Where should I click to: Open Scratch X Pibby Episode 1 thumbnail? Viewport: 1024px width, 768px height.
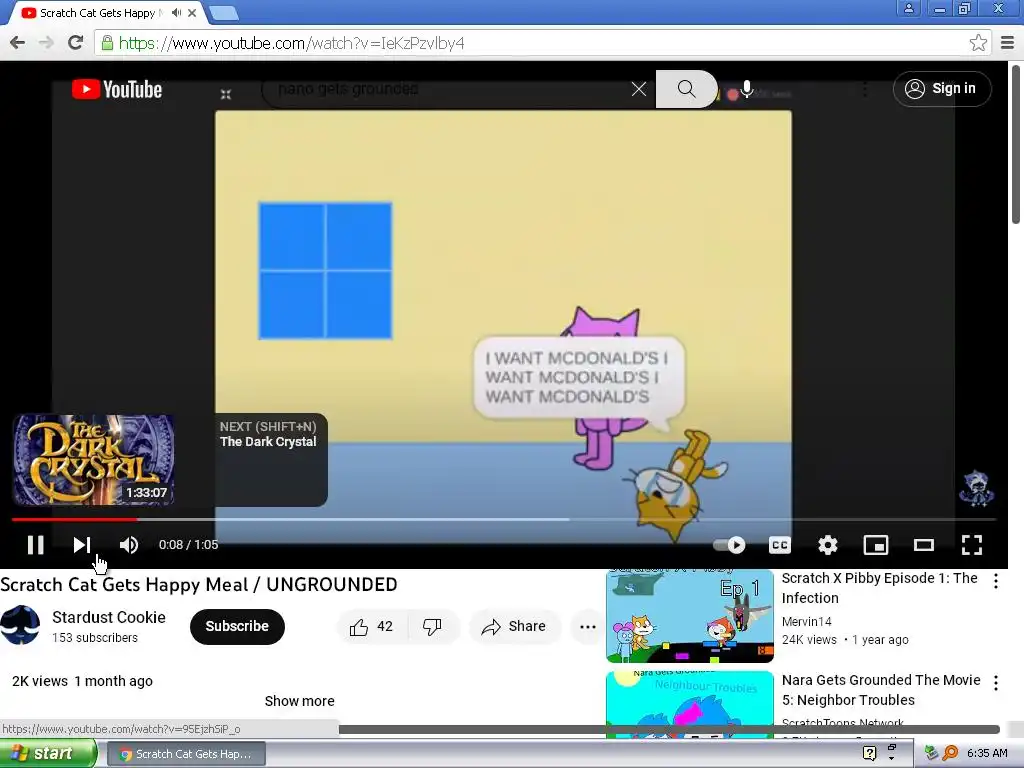coord(690,616)
